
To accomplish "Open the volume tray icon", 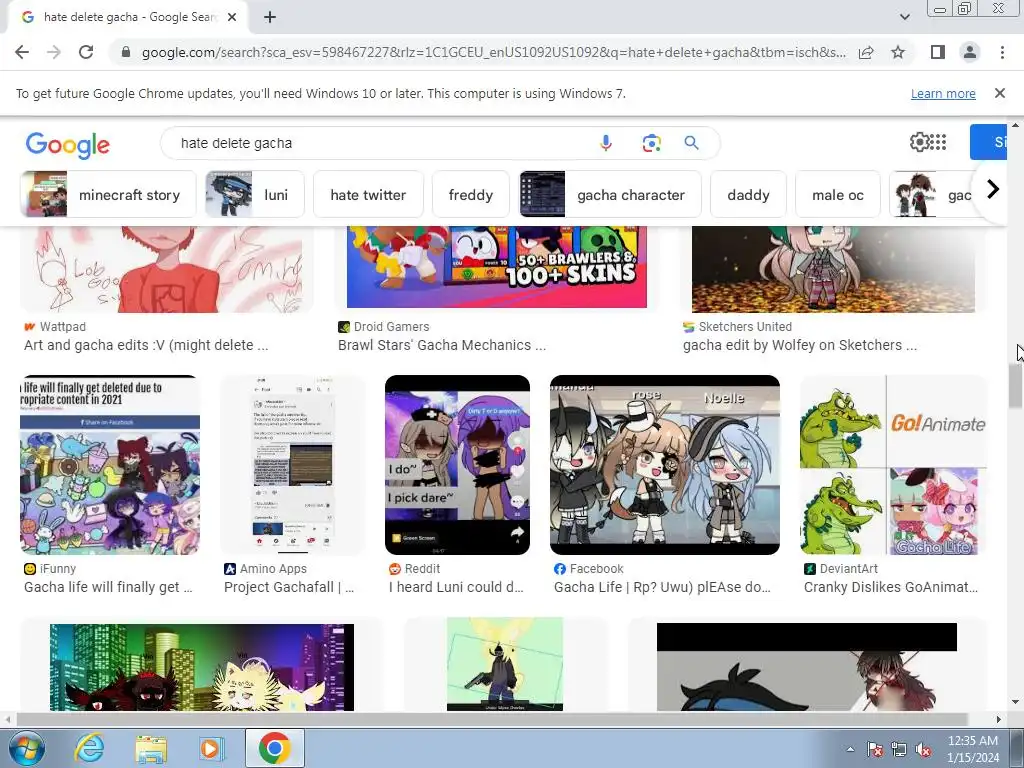I will click(x=923, y=749).
